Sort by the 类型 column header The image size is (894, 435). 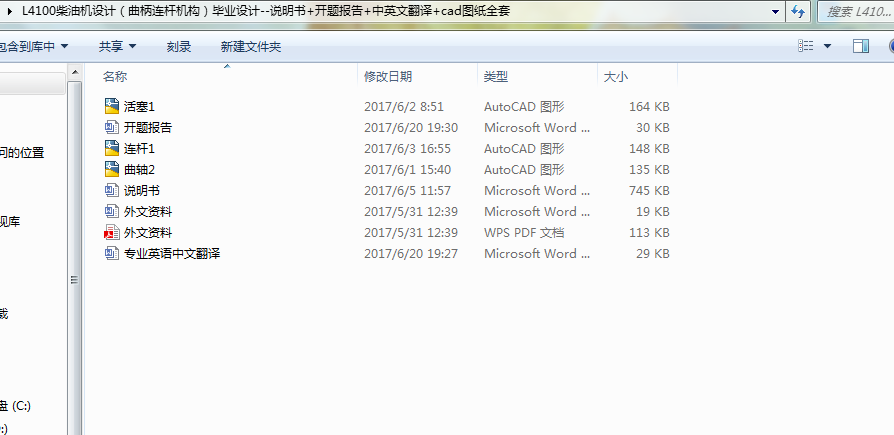click(x=496, y=76)
